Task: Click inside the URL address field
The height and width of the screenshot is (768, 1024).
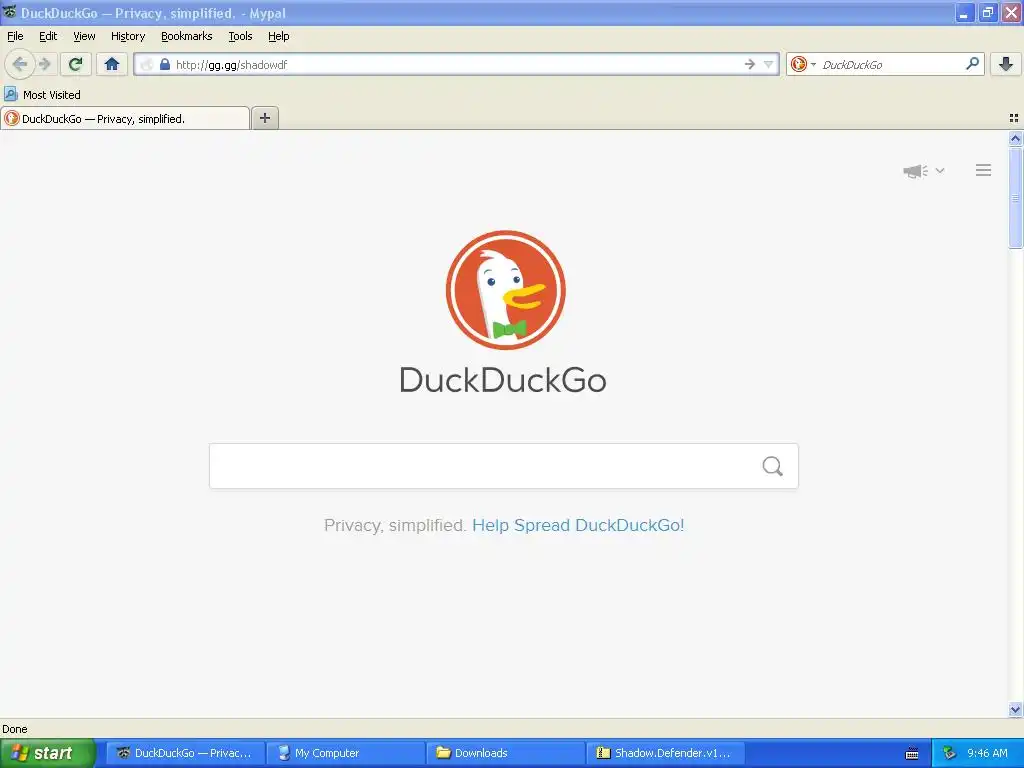Action: 457,64
